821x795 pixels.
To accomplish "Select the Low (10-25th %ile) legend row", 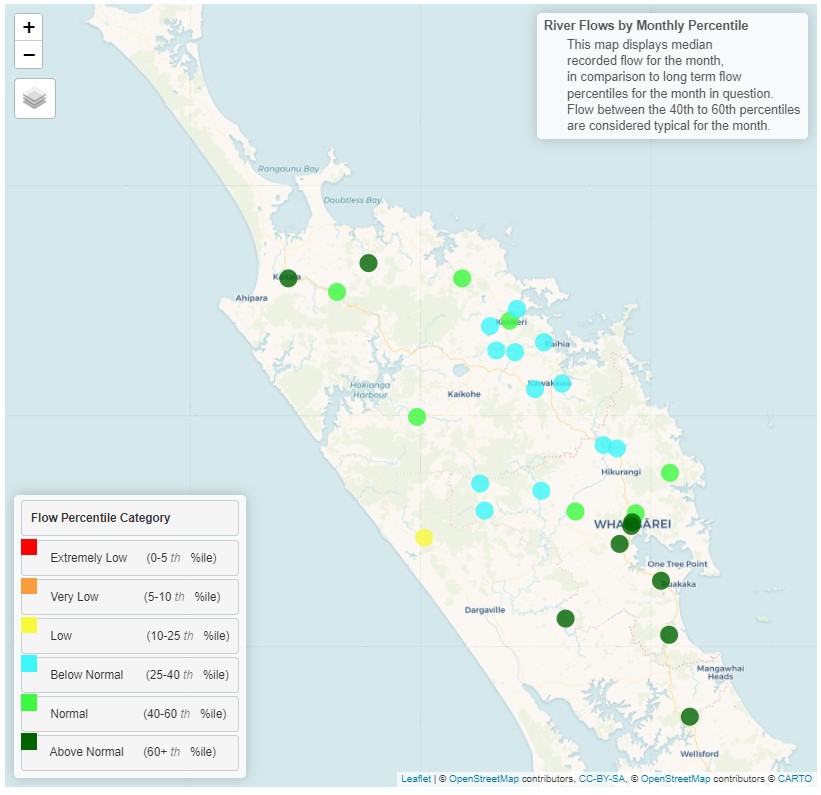I will pyautogui.click(x=130, y=636).
